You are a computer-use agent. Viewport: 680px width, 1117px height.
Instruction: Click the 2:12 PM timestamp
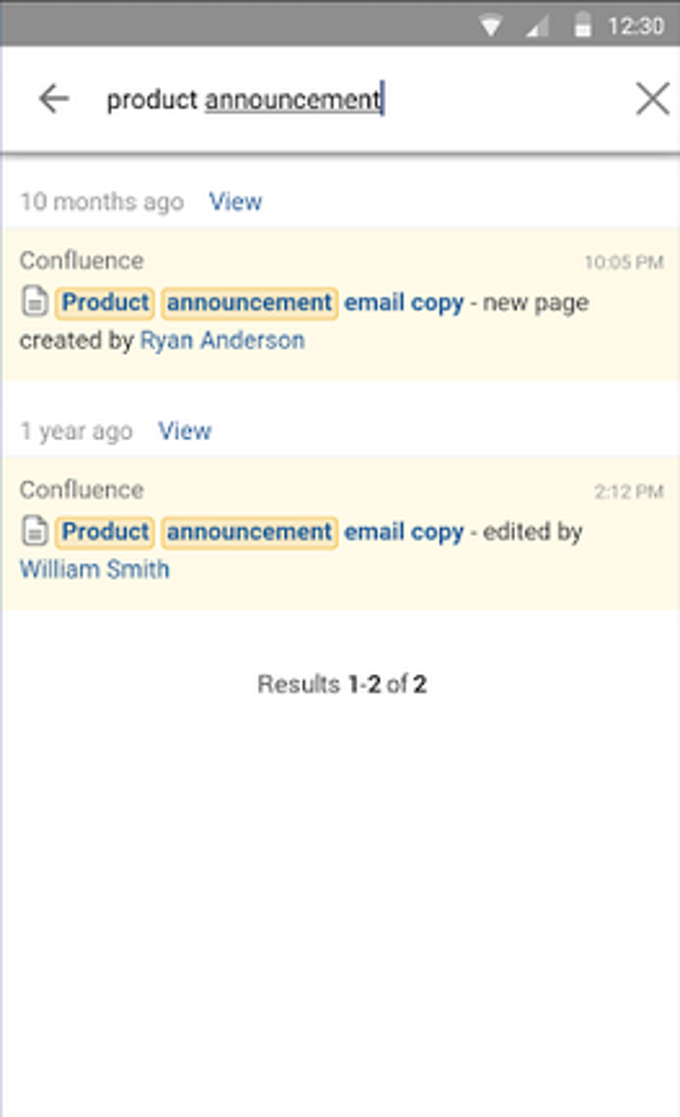coord(629,490)
